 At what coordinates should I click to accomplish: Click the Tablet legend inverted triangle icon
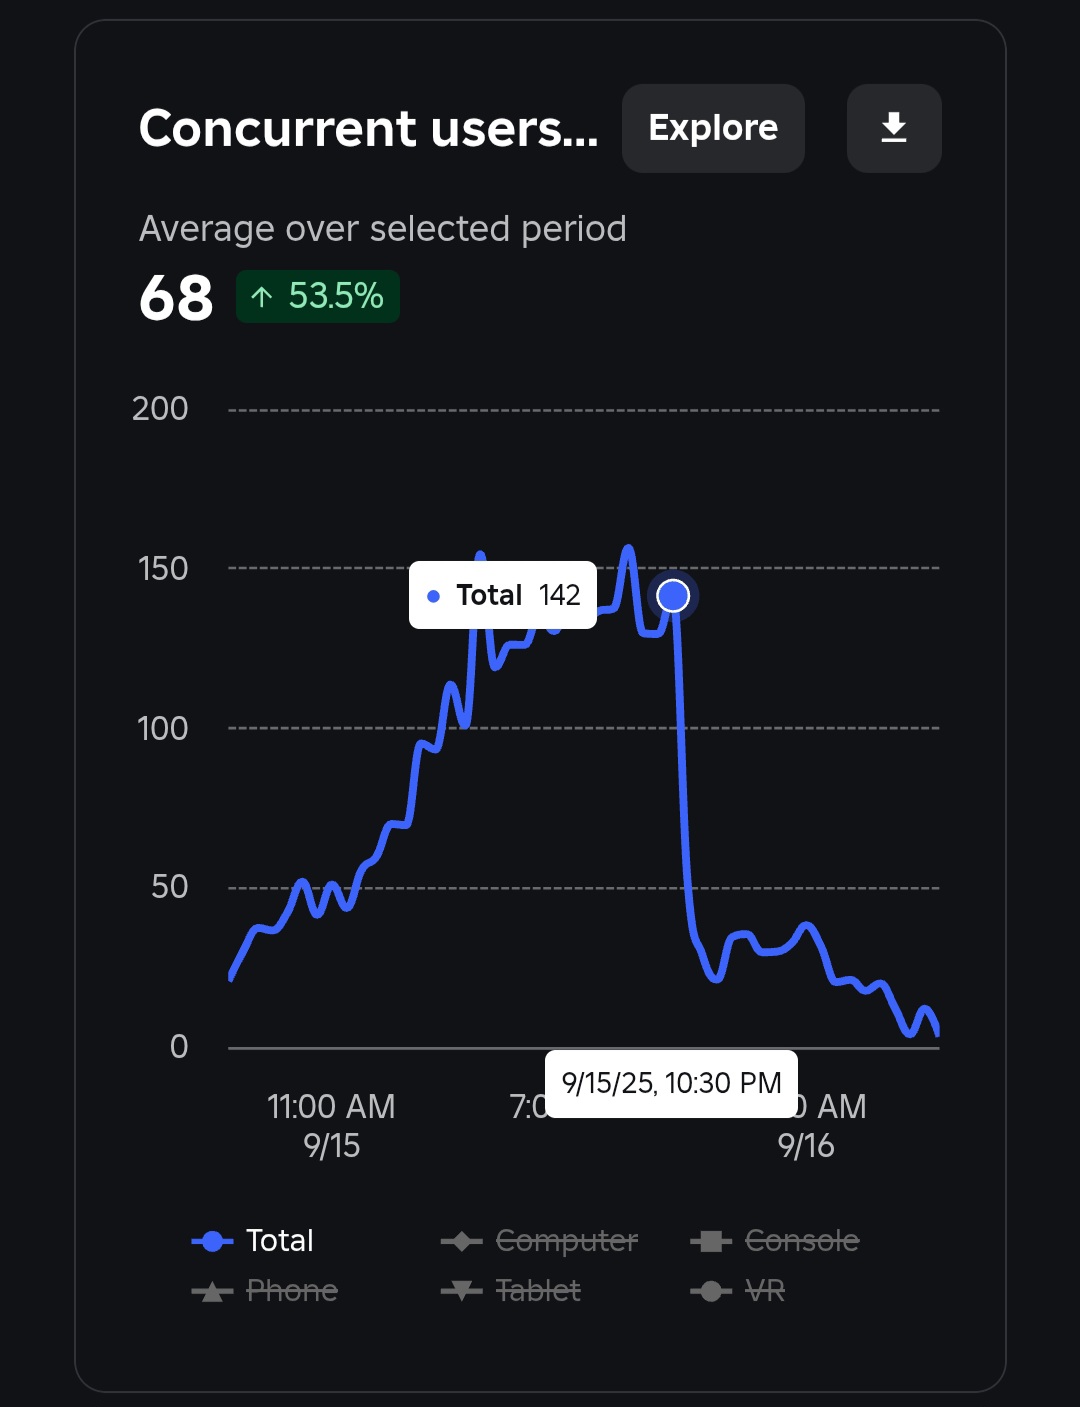pos(461,1291)
